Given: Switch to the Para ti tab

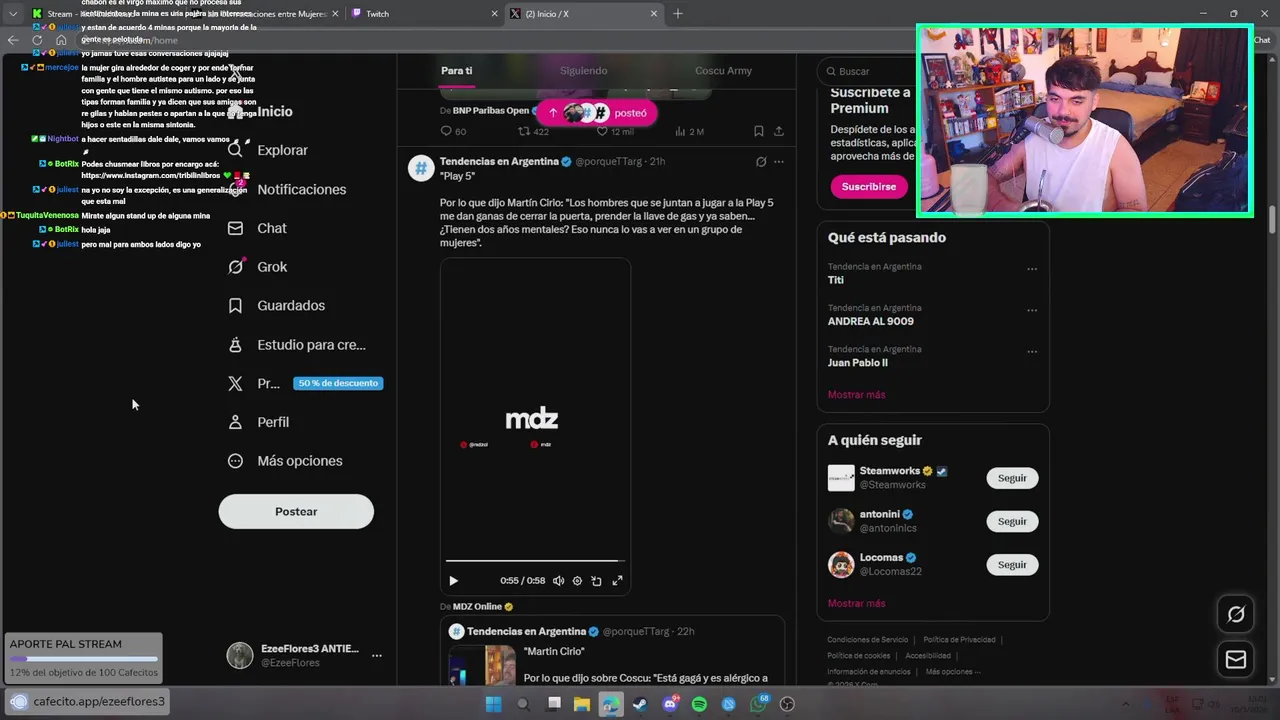Looking at the screenshot, I should [x=456, y=71].
